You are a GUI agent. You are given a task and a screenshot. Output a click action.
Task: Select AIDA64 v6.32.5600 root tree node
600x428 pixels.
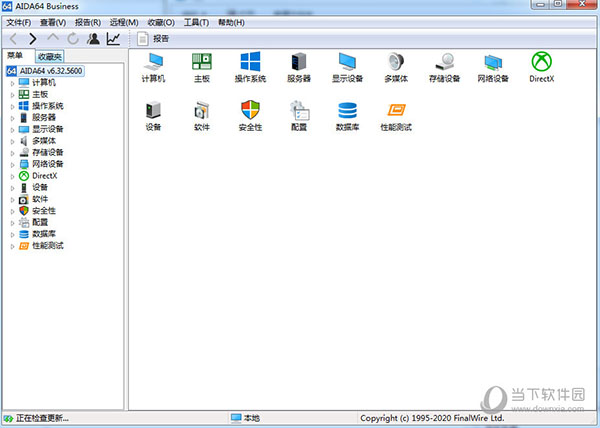point(45,71)
